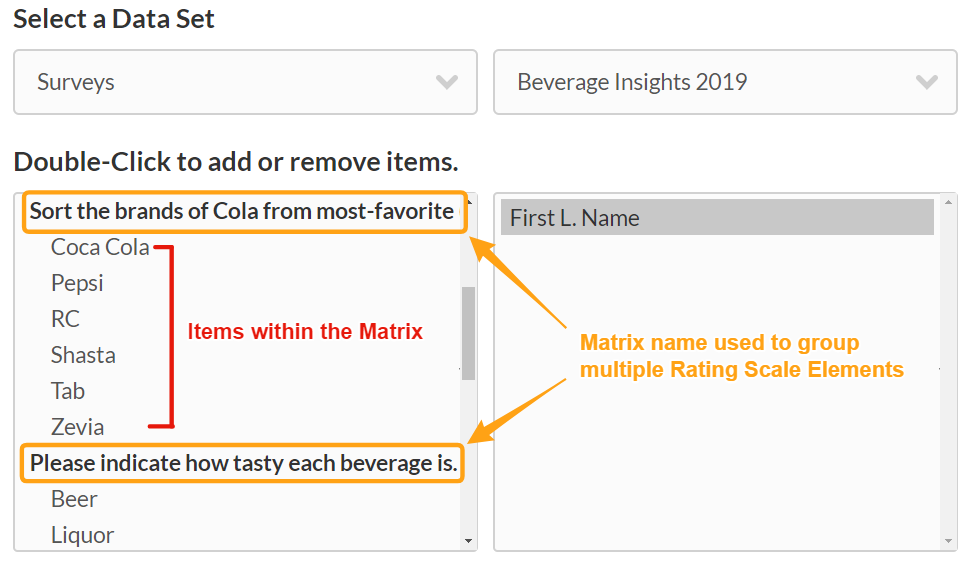Select the RC list item
This screenshot has height=566, width=971.
click(65, 319)
